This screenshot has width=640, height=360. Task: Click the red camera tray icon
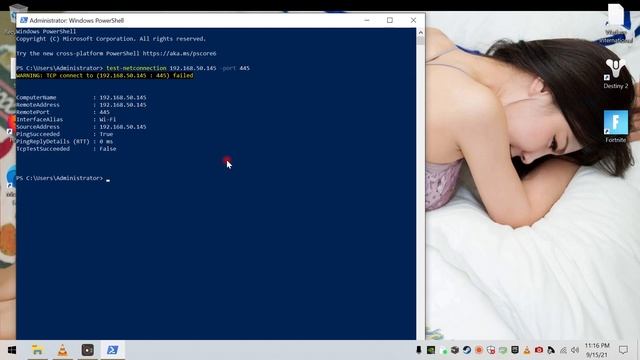[539, 350]
